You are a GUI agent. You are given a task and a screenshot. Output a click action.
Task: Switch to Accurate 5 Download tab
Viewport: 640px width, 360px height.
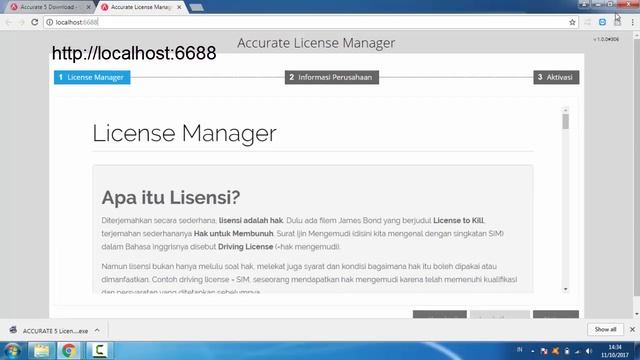click(x=49, y=7)
